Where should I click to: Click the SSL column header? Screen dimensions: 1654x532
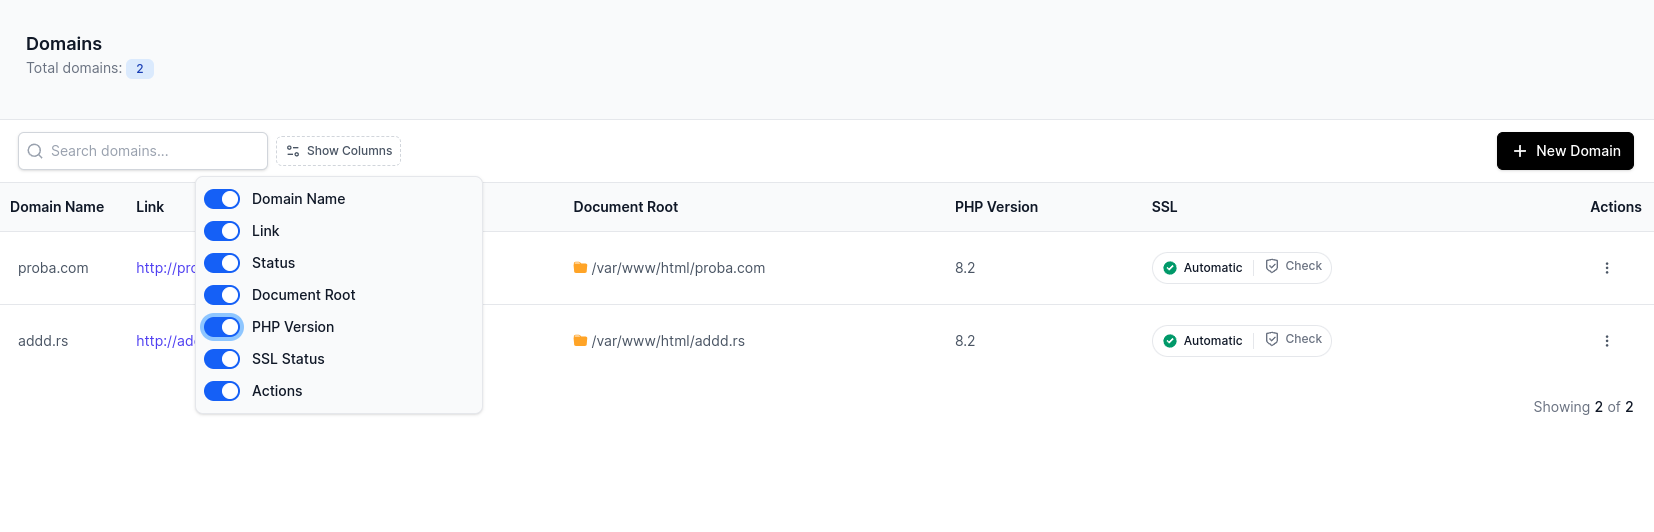[x=1164, y=207]
